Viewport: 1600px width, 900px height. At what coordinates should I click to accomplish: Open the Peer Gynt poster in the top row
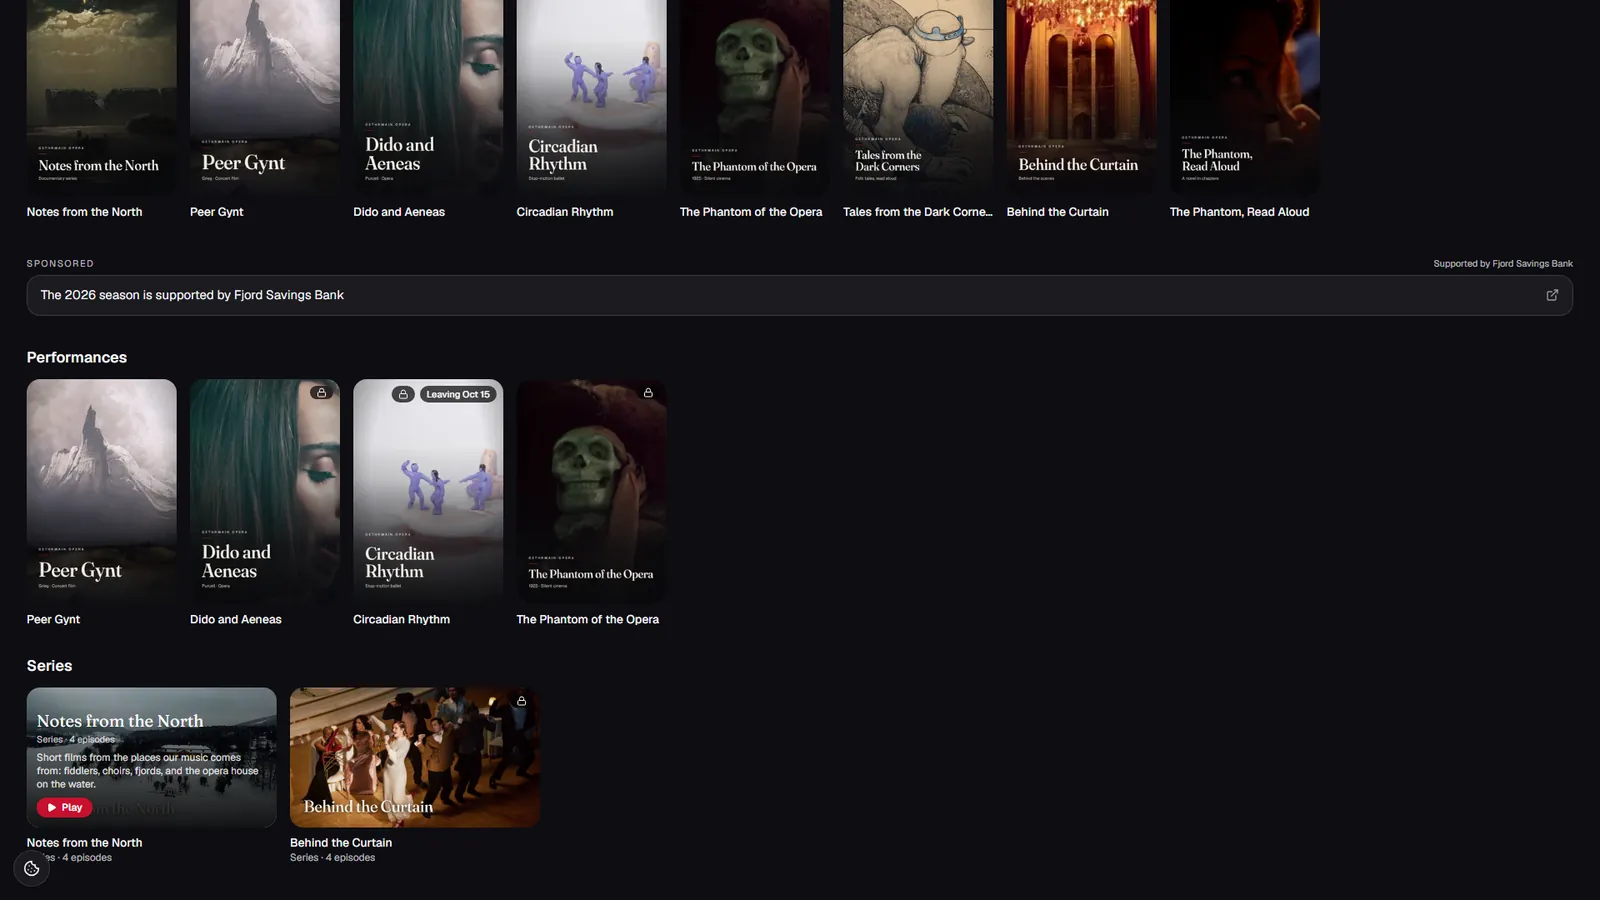265,97
